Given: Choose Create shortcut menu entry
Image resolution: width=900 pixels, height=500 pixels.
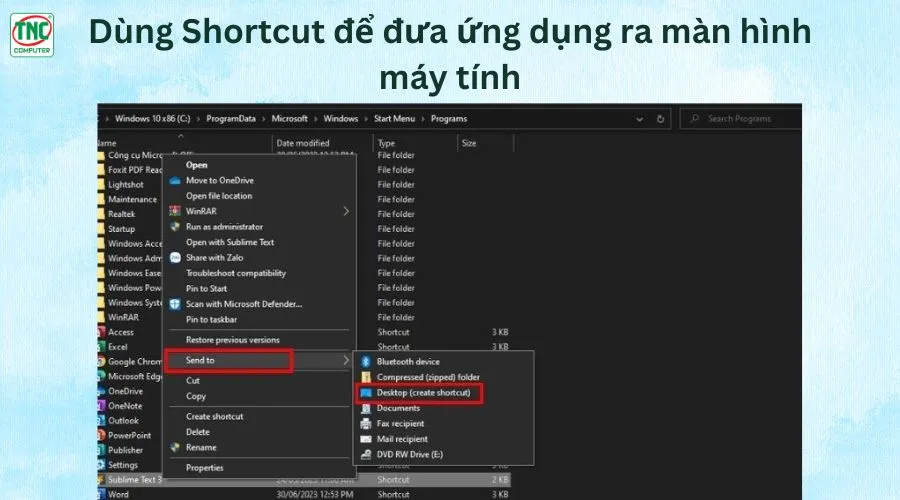Looking at the screenshot, I should pyautogui.click(x=214, y=416).
